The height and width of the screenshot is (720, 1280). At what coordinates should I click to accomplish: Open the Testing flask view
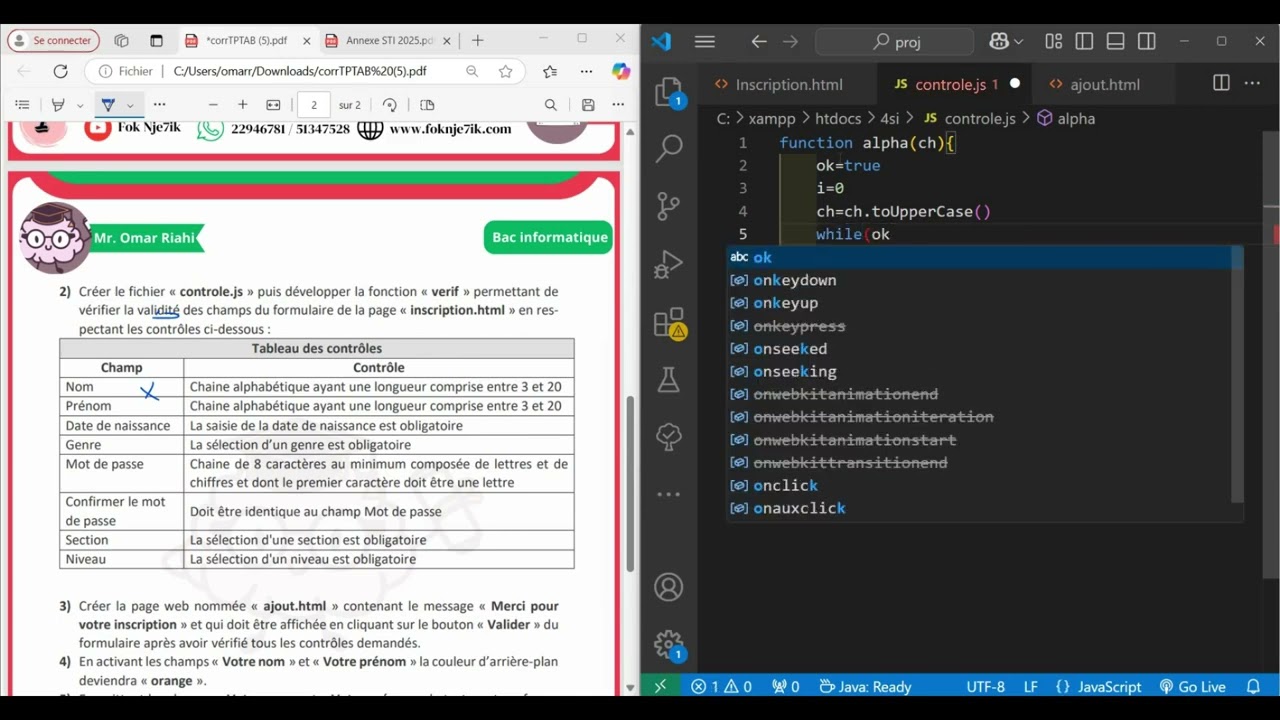coord(668,379)
